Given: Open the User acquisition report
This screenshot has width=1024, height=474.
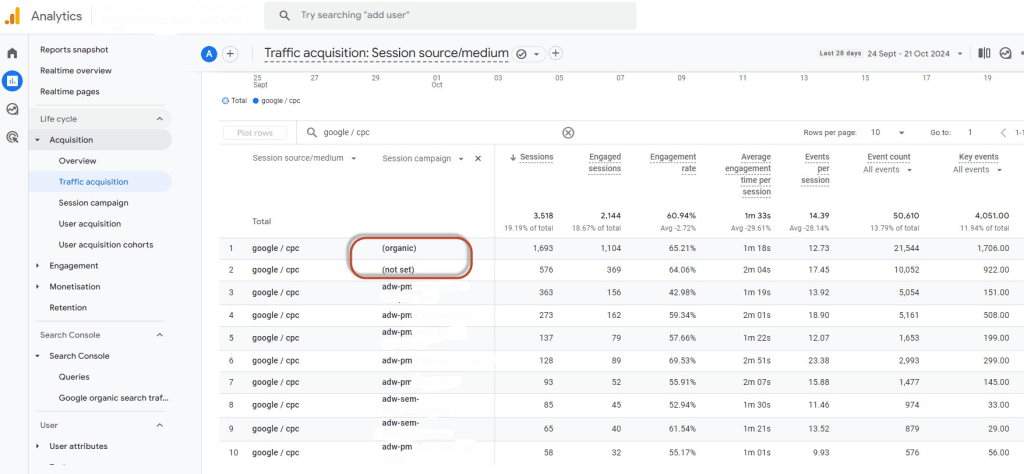Looking at the screenshot, I should point(89,223).
